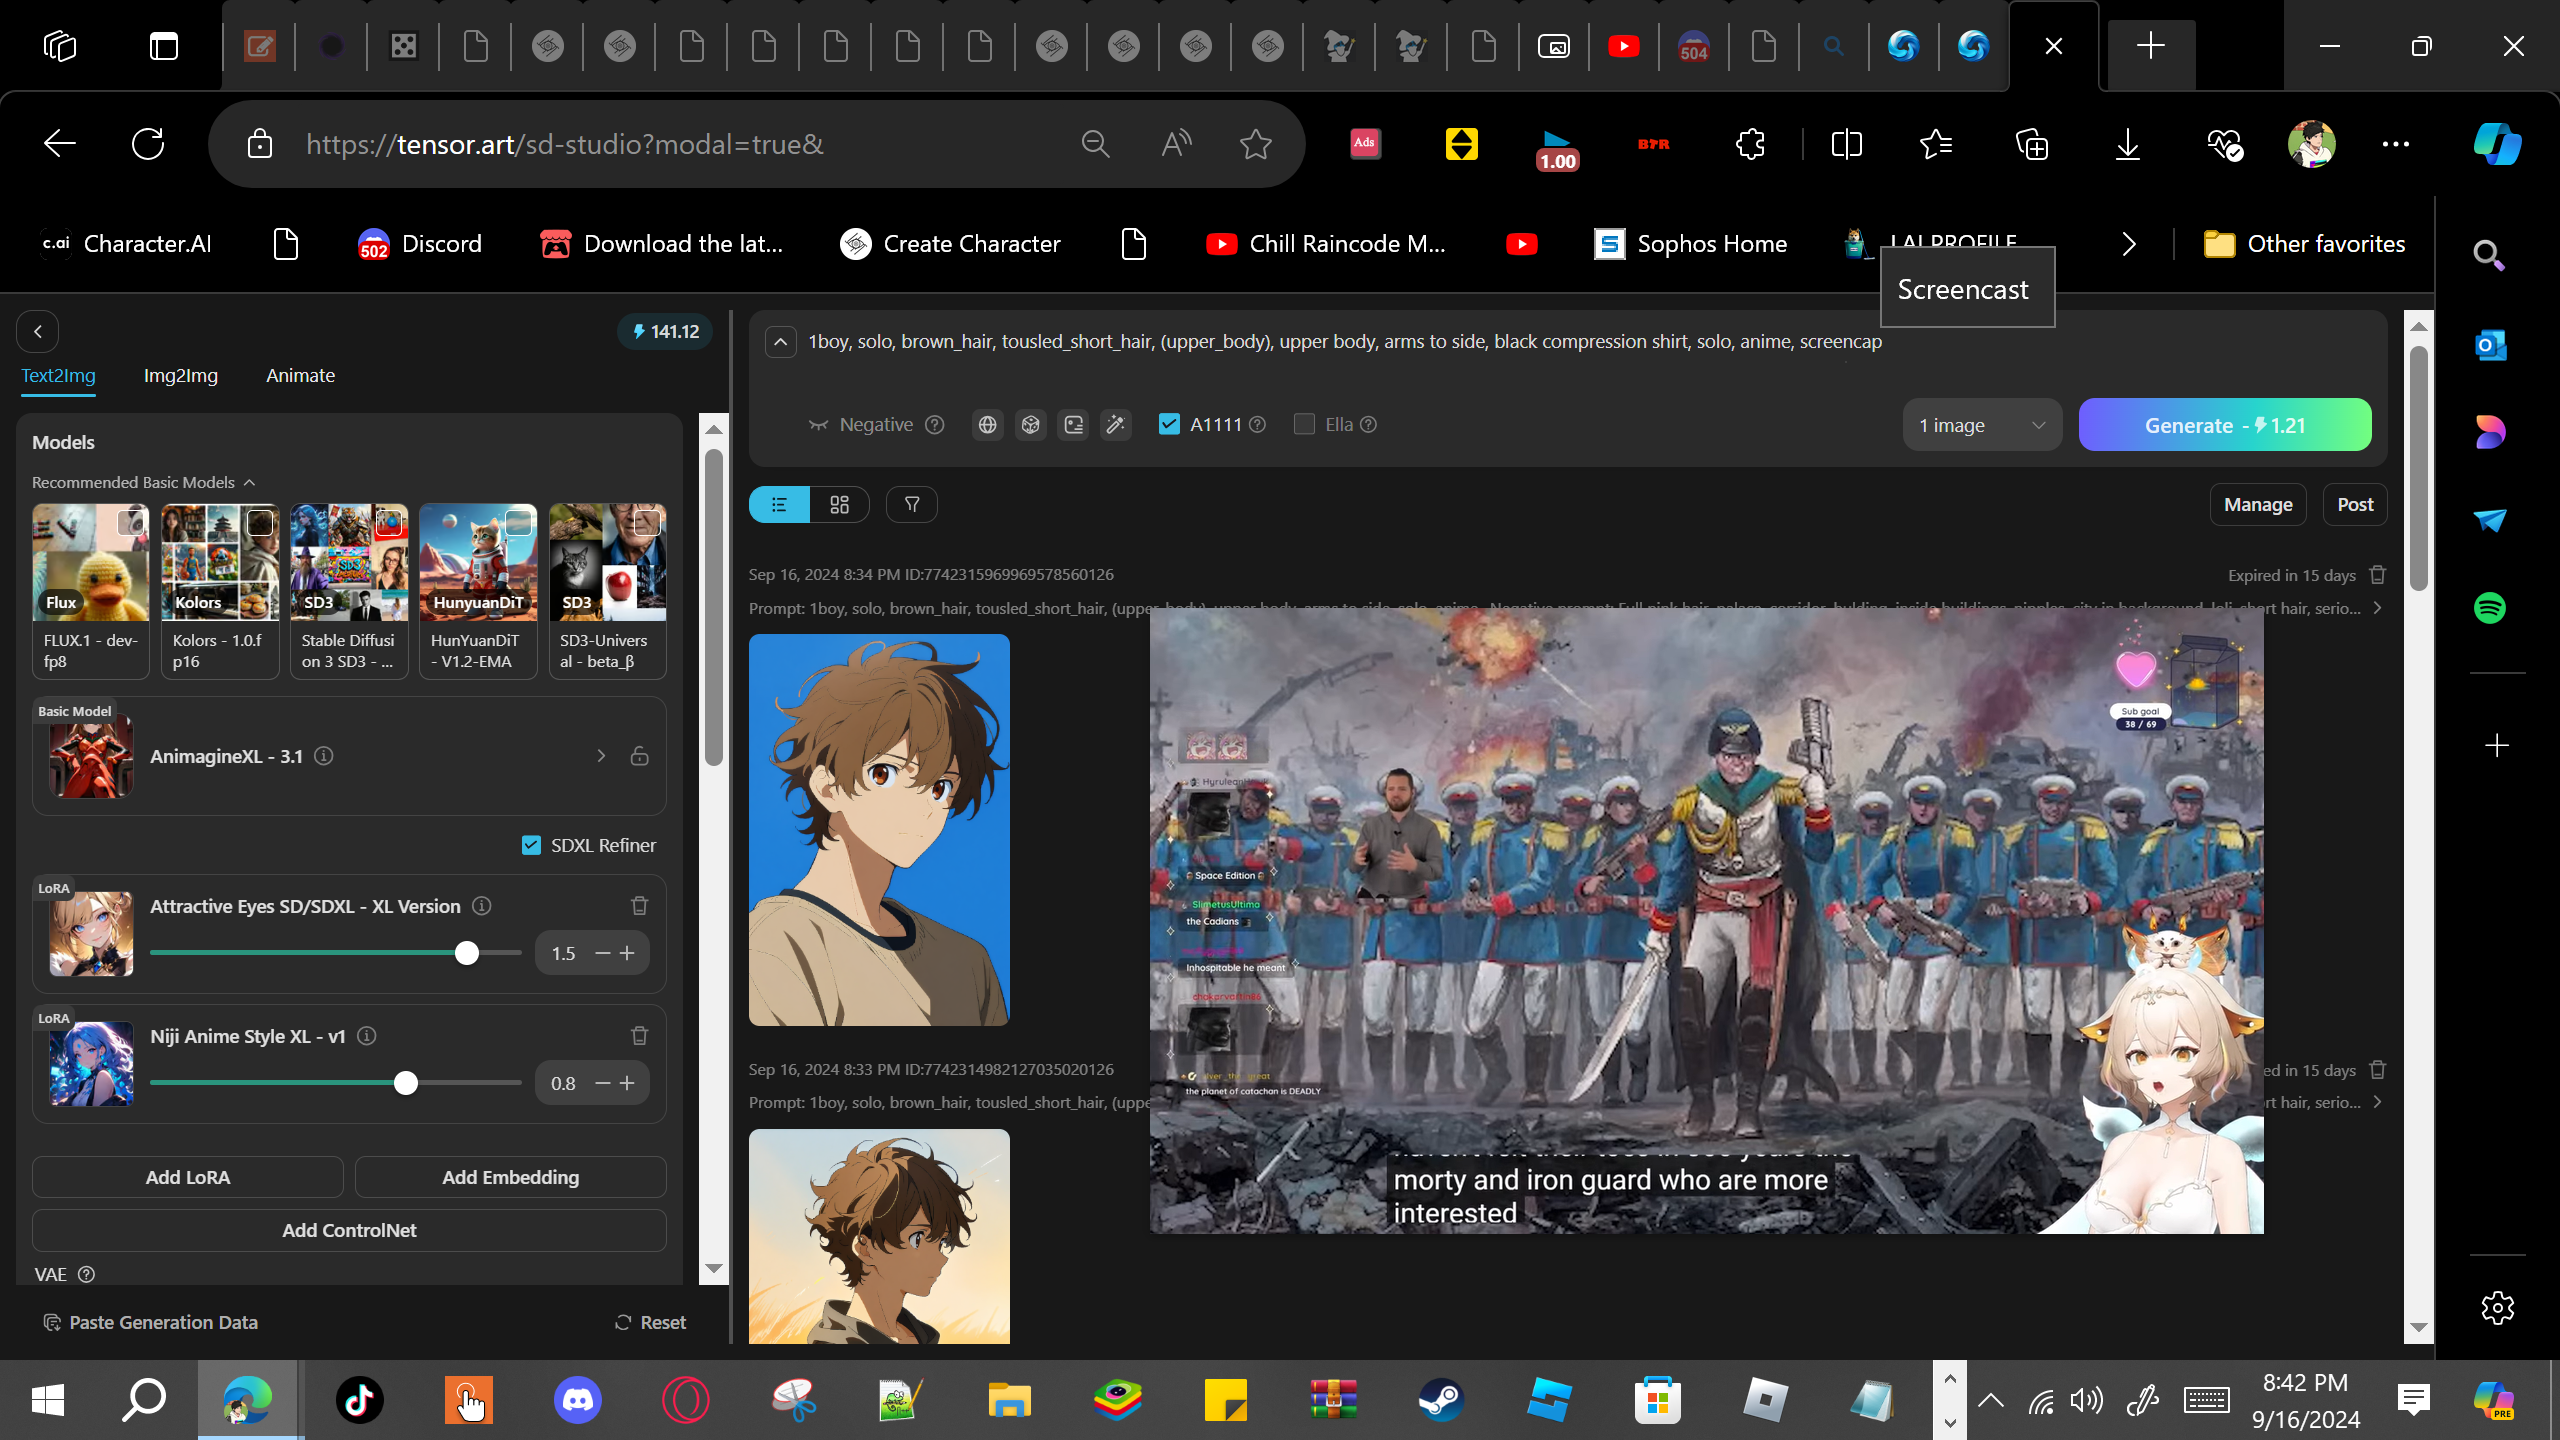Viewport: 2560px width, 1440px height.
Task: Tick the checkbox on FLUX.1 model card
Action: click(131, 522)
